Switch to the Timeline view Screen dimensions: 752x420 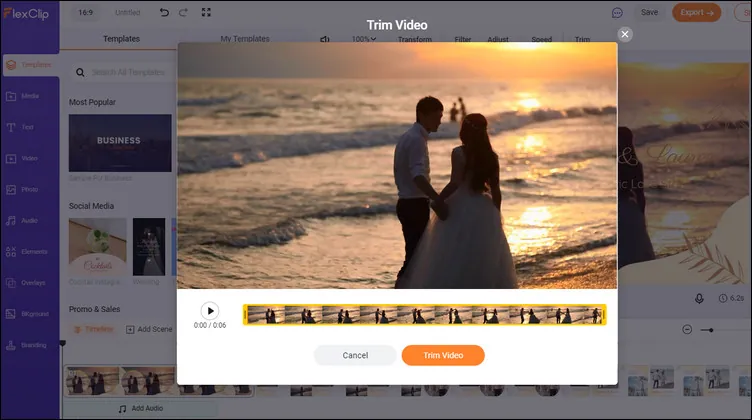(x=94, y=329)
